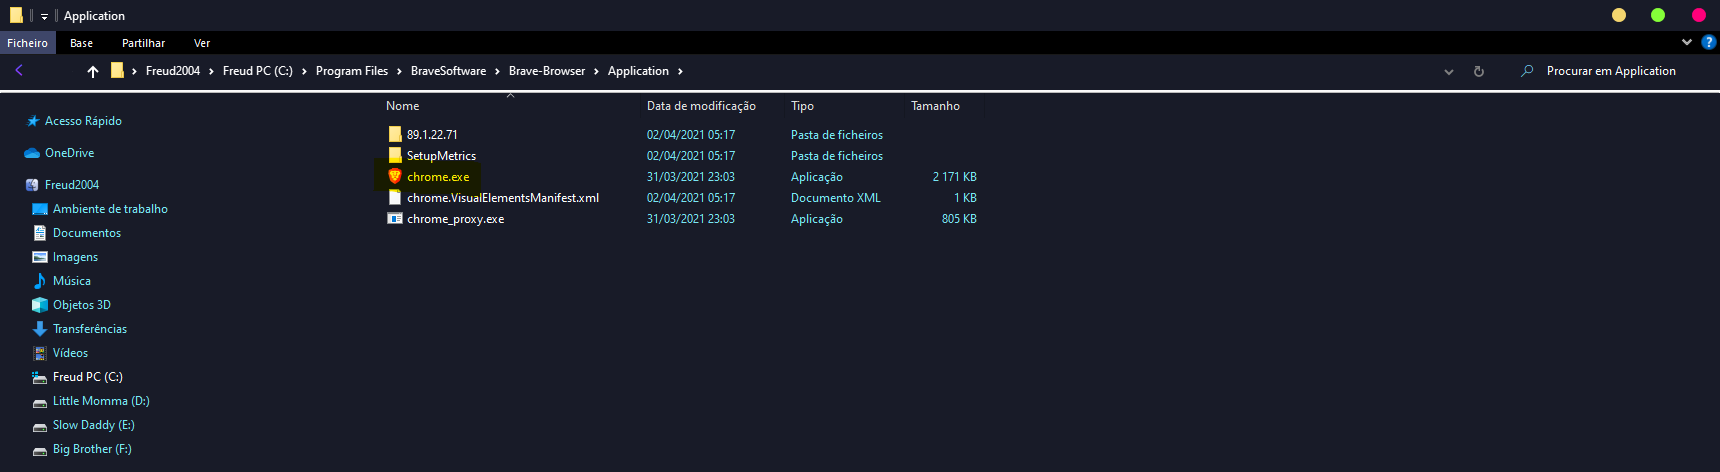The height and width of the screenshot is (472, 1720).
Task: Click the Documento XML type cell
Action: (x=836, y=198)
